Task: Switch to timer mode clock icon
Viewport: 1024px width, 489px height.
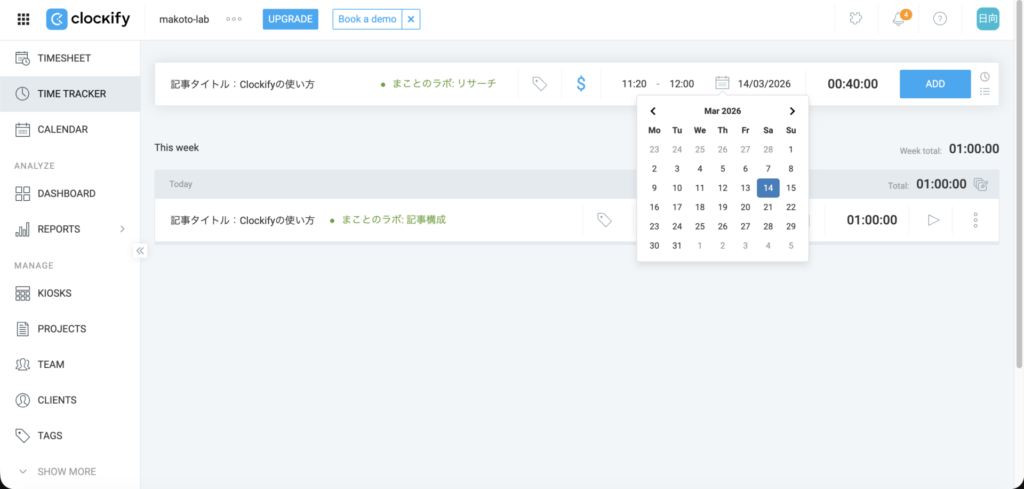Action: [985, 77]
